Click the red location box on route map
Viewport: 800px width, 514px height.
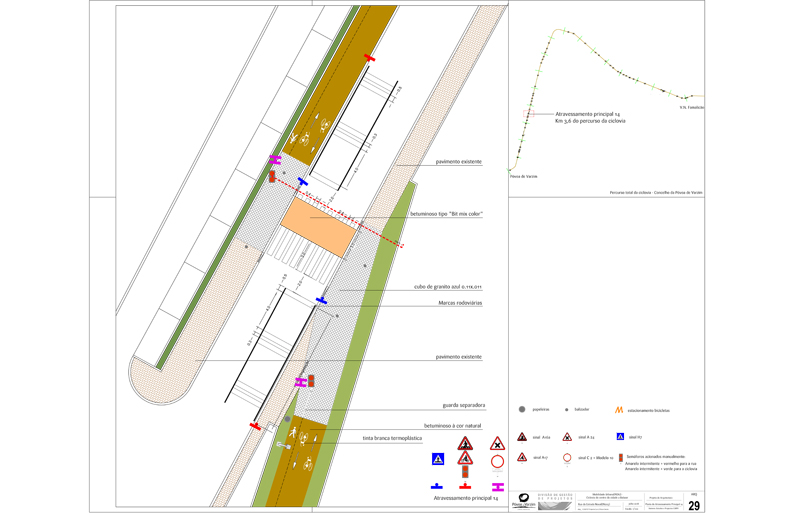528,114
